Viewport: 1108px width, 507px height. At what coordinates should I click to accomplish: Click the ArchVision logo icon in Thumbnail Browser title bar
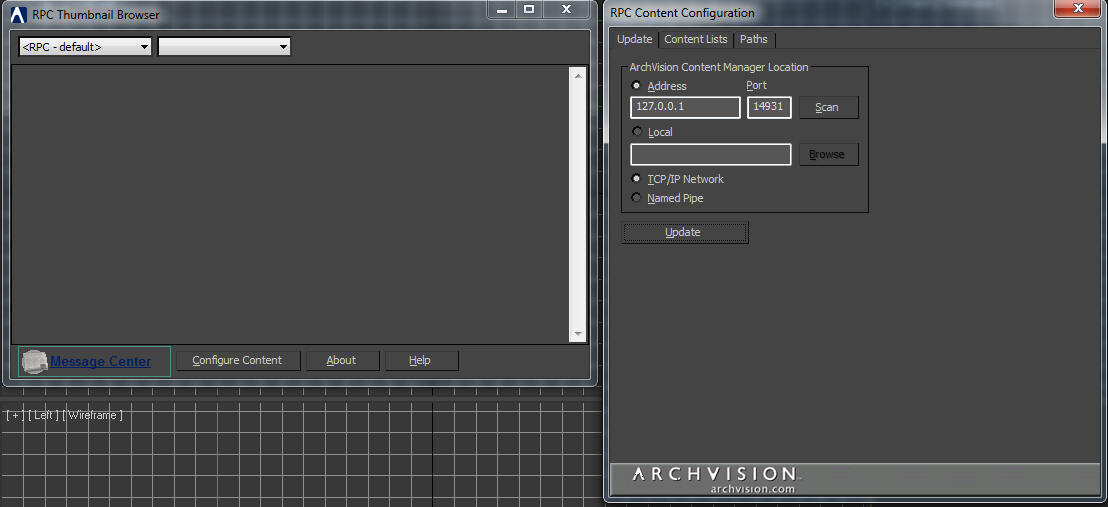click(x=19, y=14)
